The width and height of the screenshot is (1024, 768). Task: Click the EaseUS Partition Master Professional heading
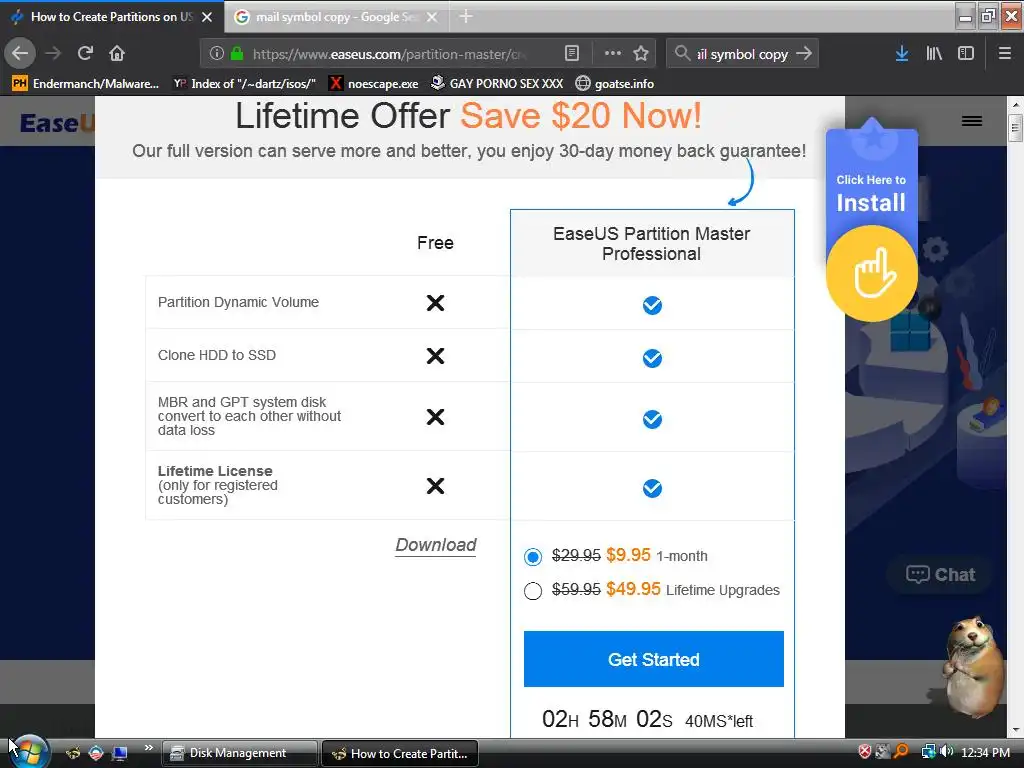click(x=652, y=244)
